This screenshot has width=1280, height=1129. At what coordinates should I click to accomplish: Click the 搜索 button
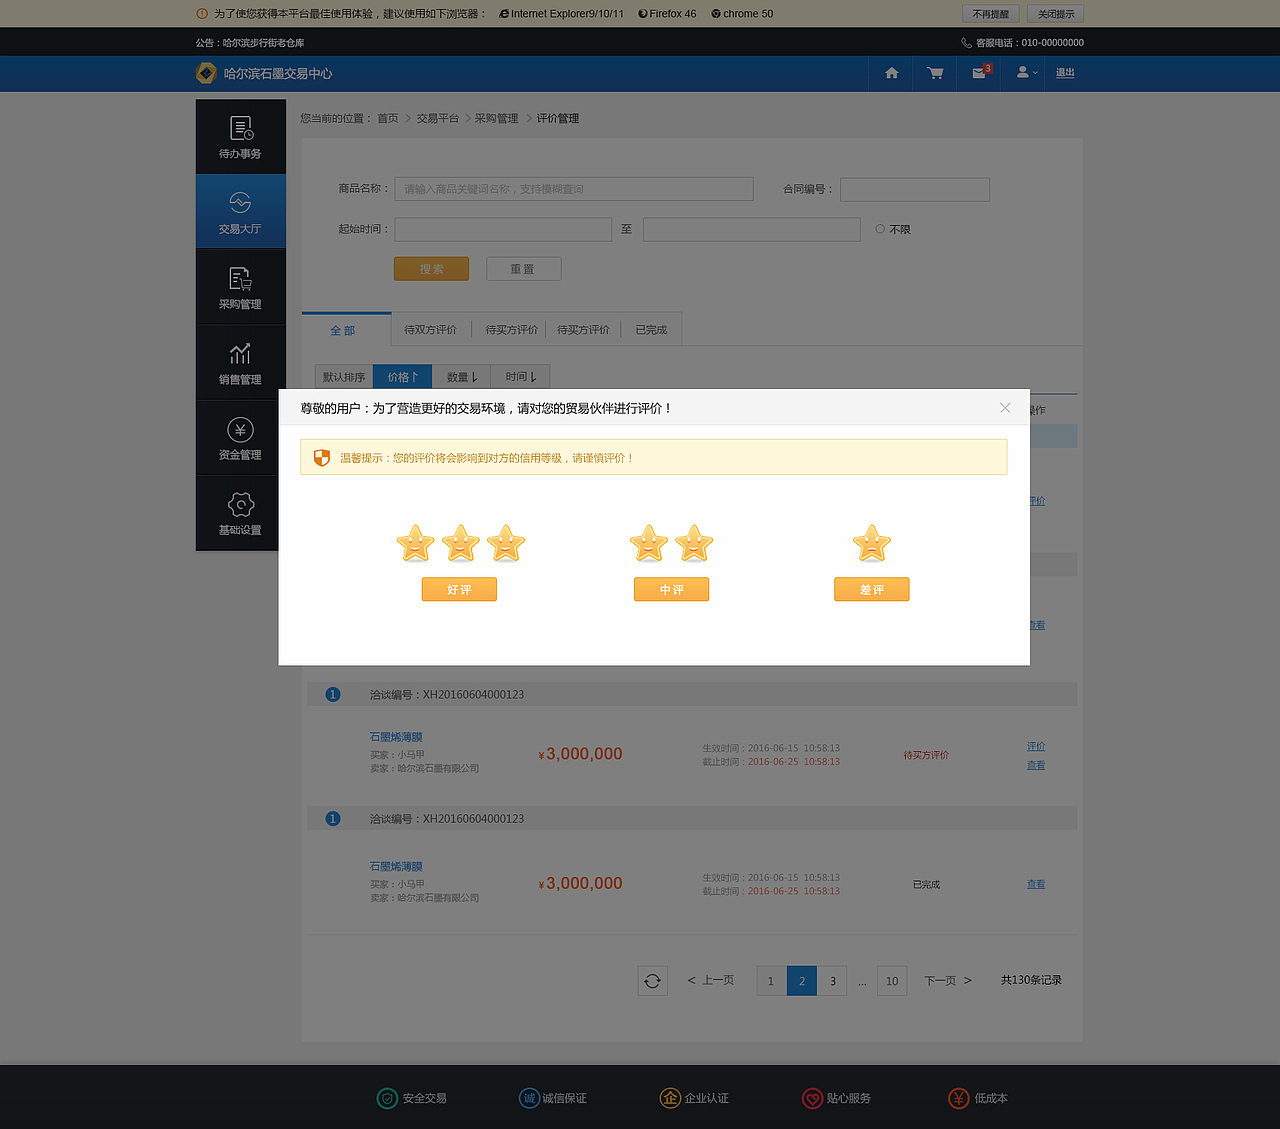pos(431,269)
